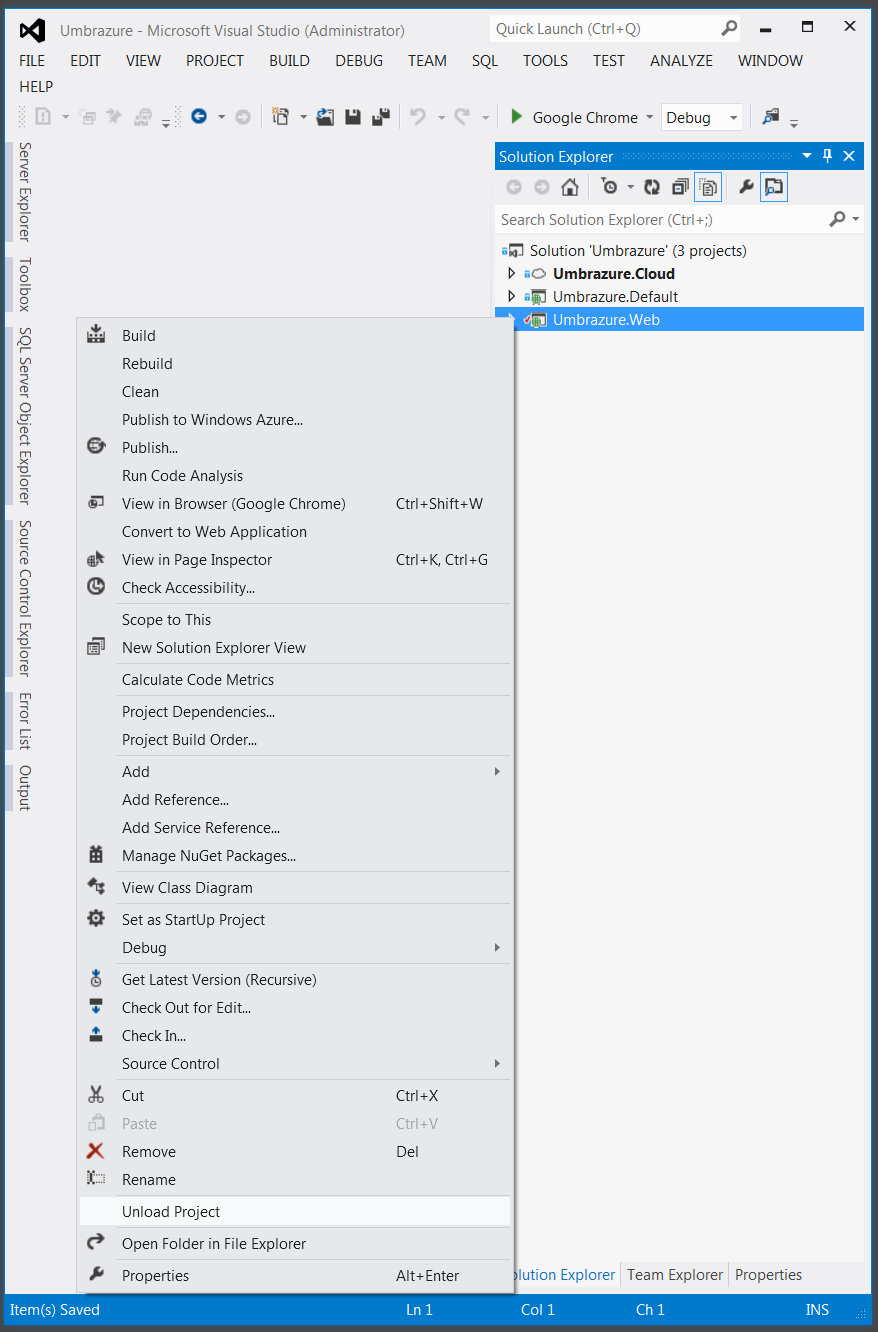Screen dimensions: 878x1332
Task: Open Properties via the wrench icon
Action: tap(746, 187)
